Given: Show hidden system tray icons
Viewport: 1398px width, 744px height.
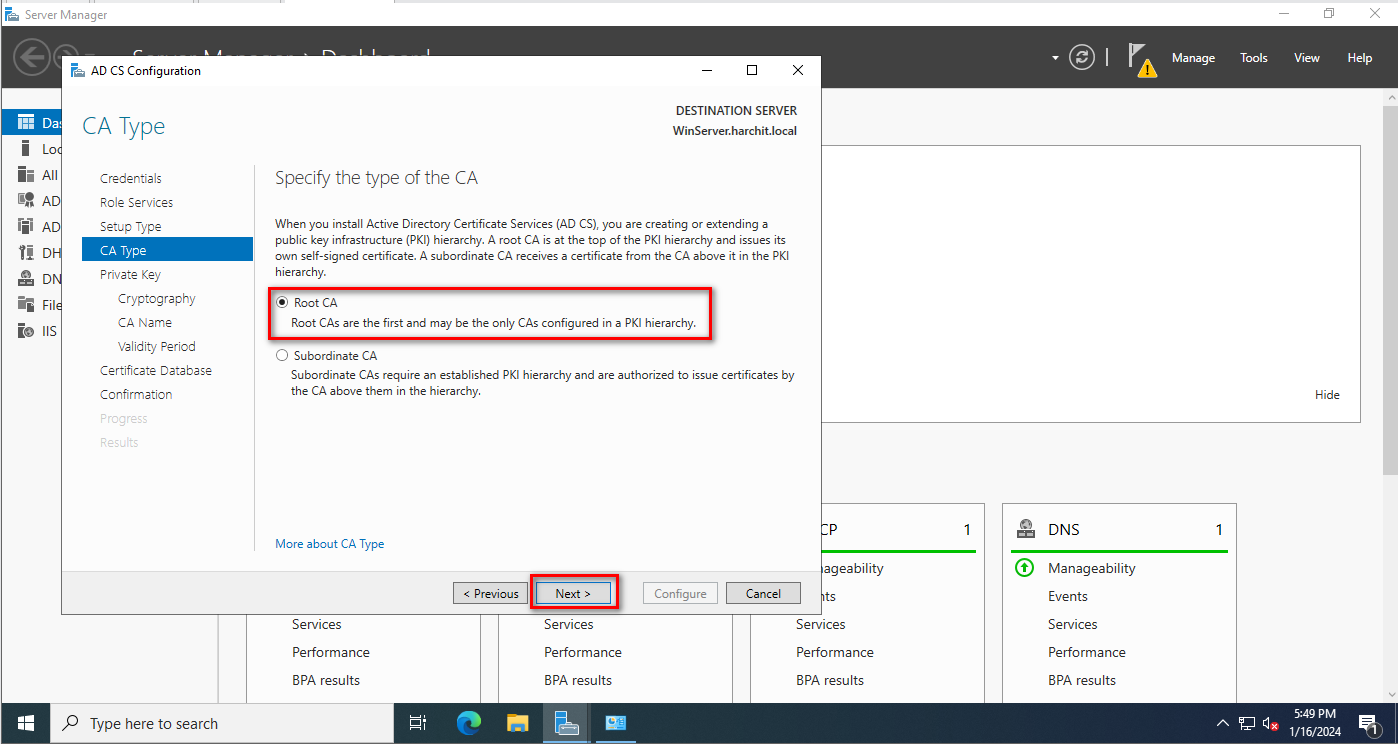Looking at the screenshot, I should tap(1222, 723).
